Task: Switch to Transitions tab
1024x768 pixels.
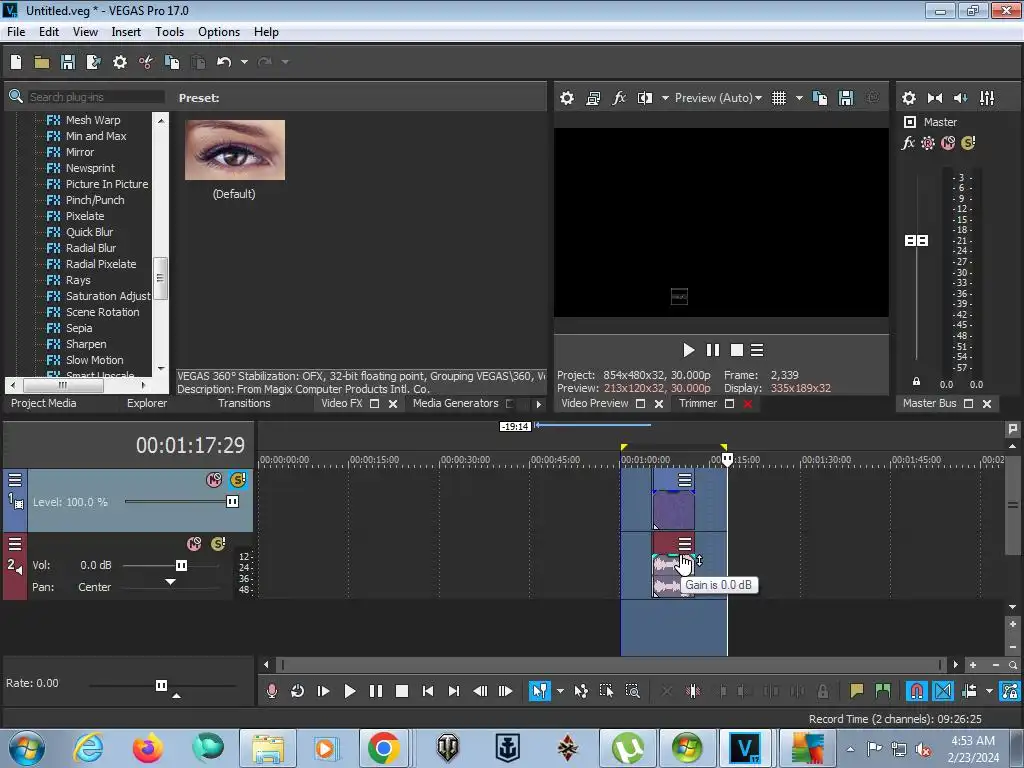Action: pos(244,404)
